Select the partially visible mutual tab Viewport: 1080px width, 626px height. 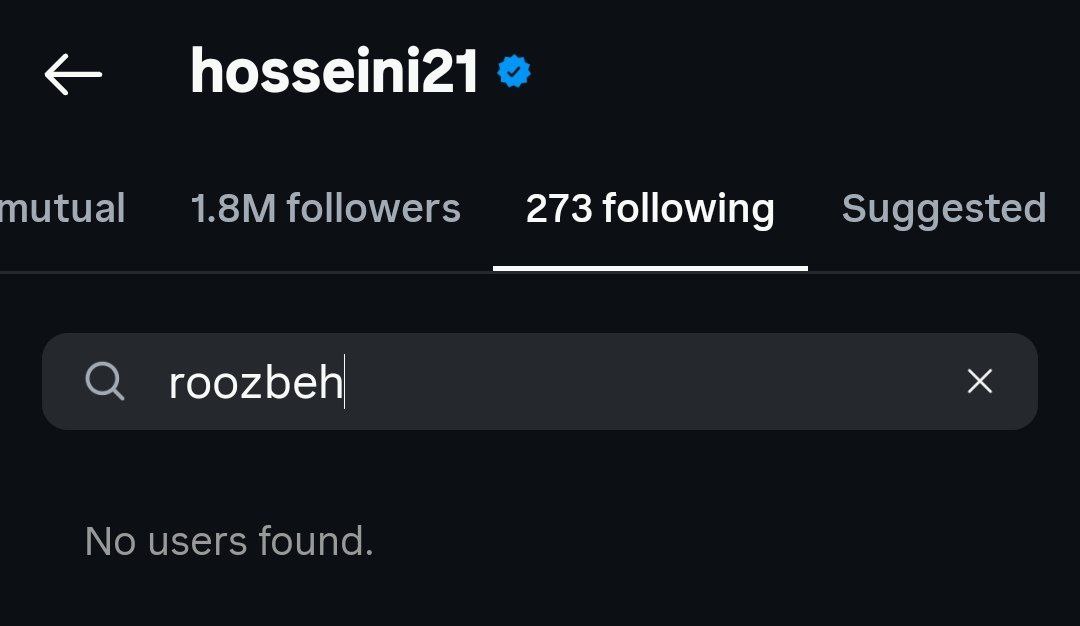coord(62,209)
